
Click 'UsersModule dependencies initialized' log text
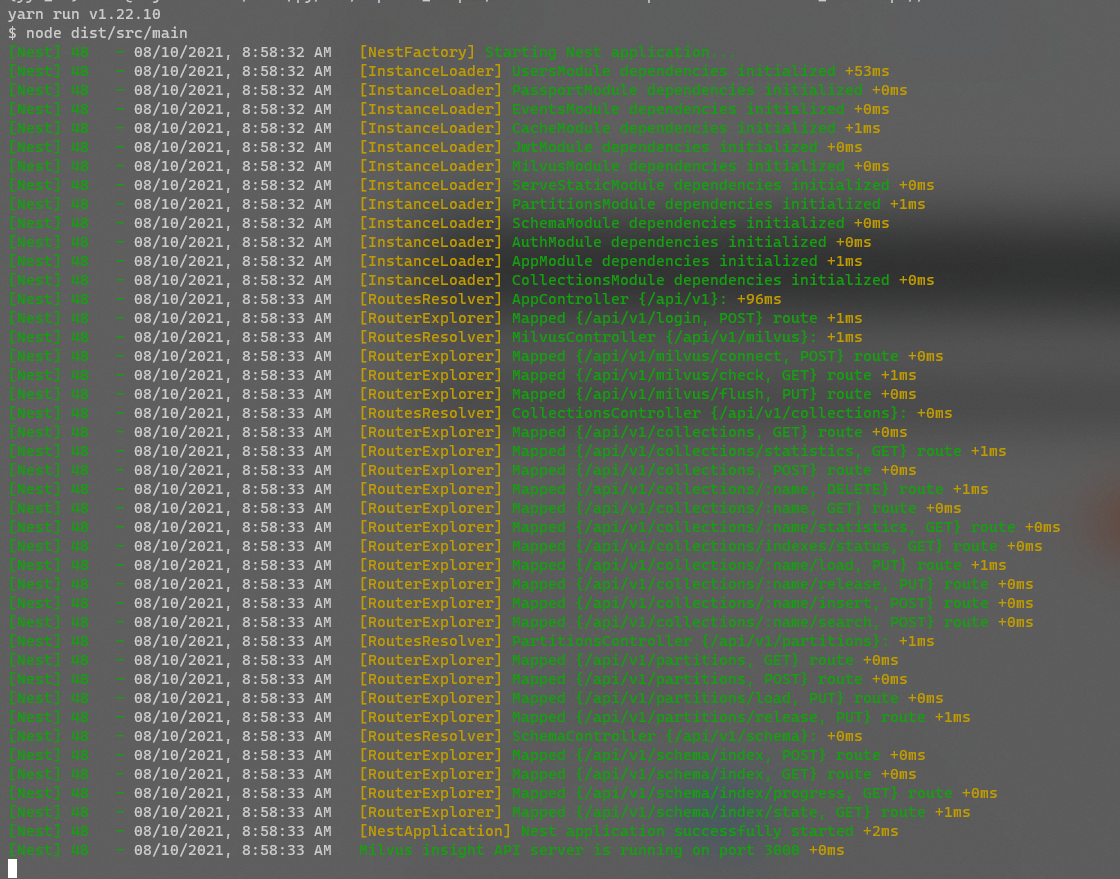pos(674,71)
